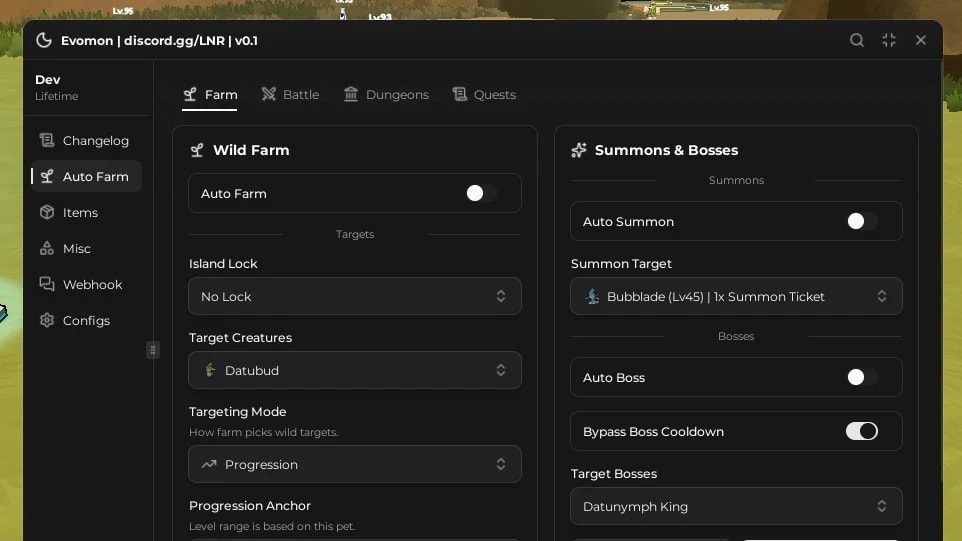Open the Target Creatures Datubud dropdown

click(x=355, y=370)
